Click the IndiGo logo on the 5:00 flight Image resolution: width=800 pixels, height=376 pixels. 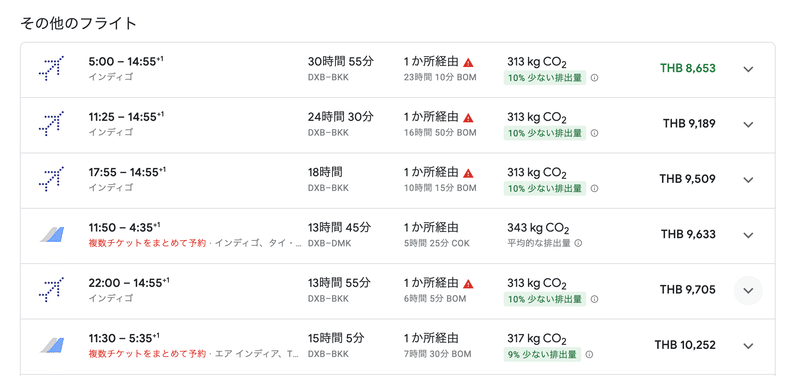tap(51, 68)
